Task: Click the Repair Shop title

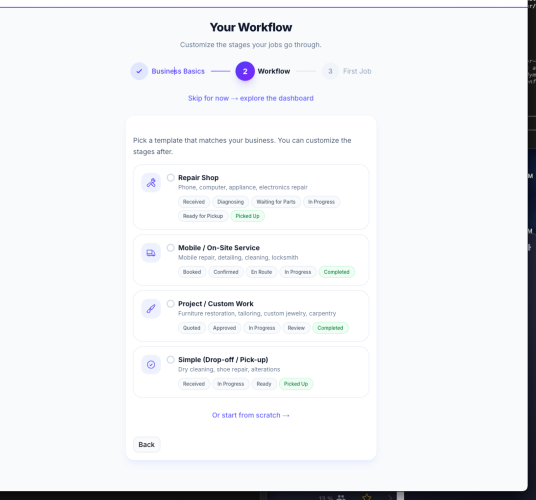Action: coord(198,178)
